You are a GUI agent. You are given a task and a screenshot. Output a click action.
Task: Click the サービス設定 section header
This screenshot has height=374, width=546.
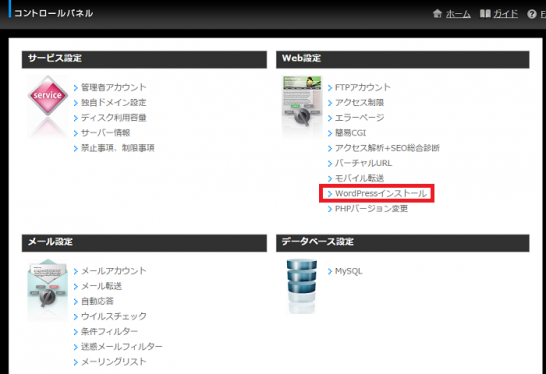click(144, 60)
